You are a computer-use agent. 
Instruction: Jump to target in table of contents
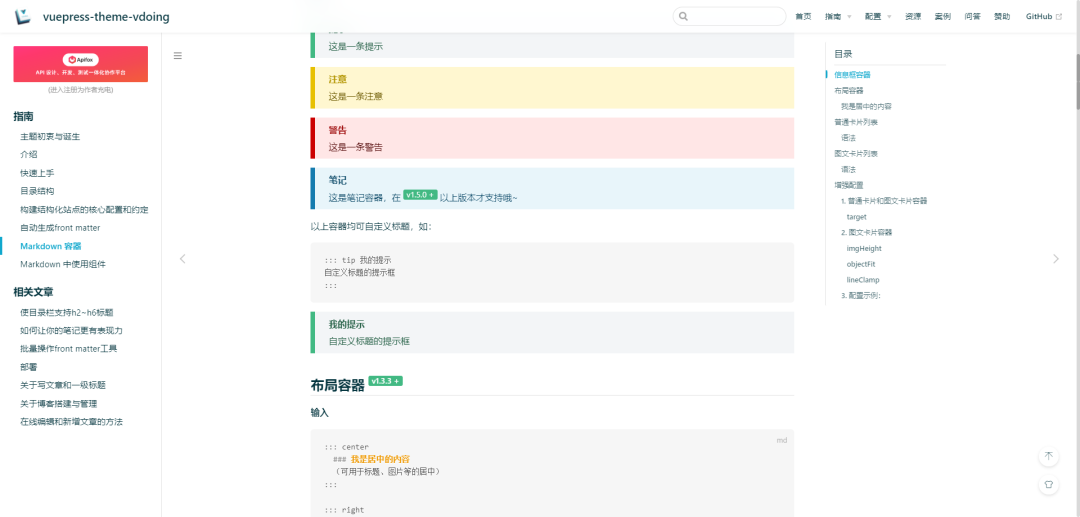pos(856,217)
